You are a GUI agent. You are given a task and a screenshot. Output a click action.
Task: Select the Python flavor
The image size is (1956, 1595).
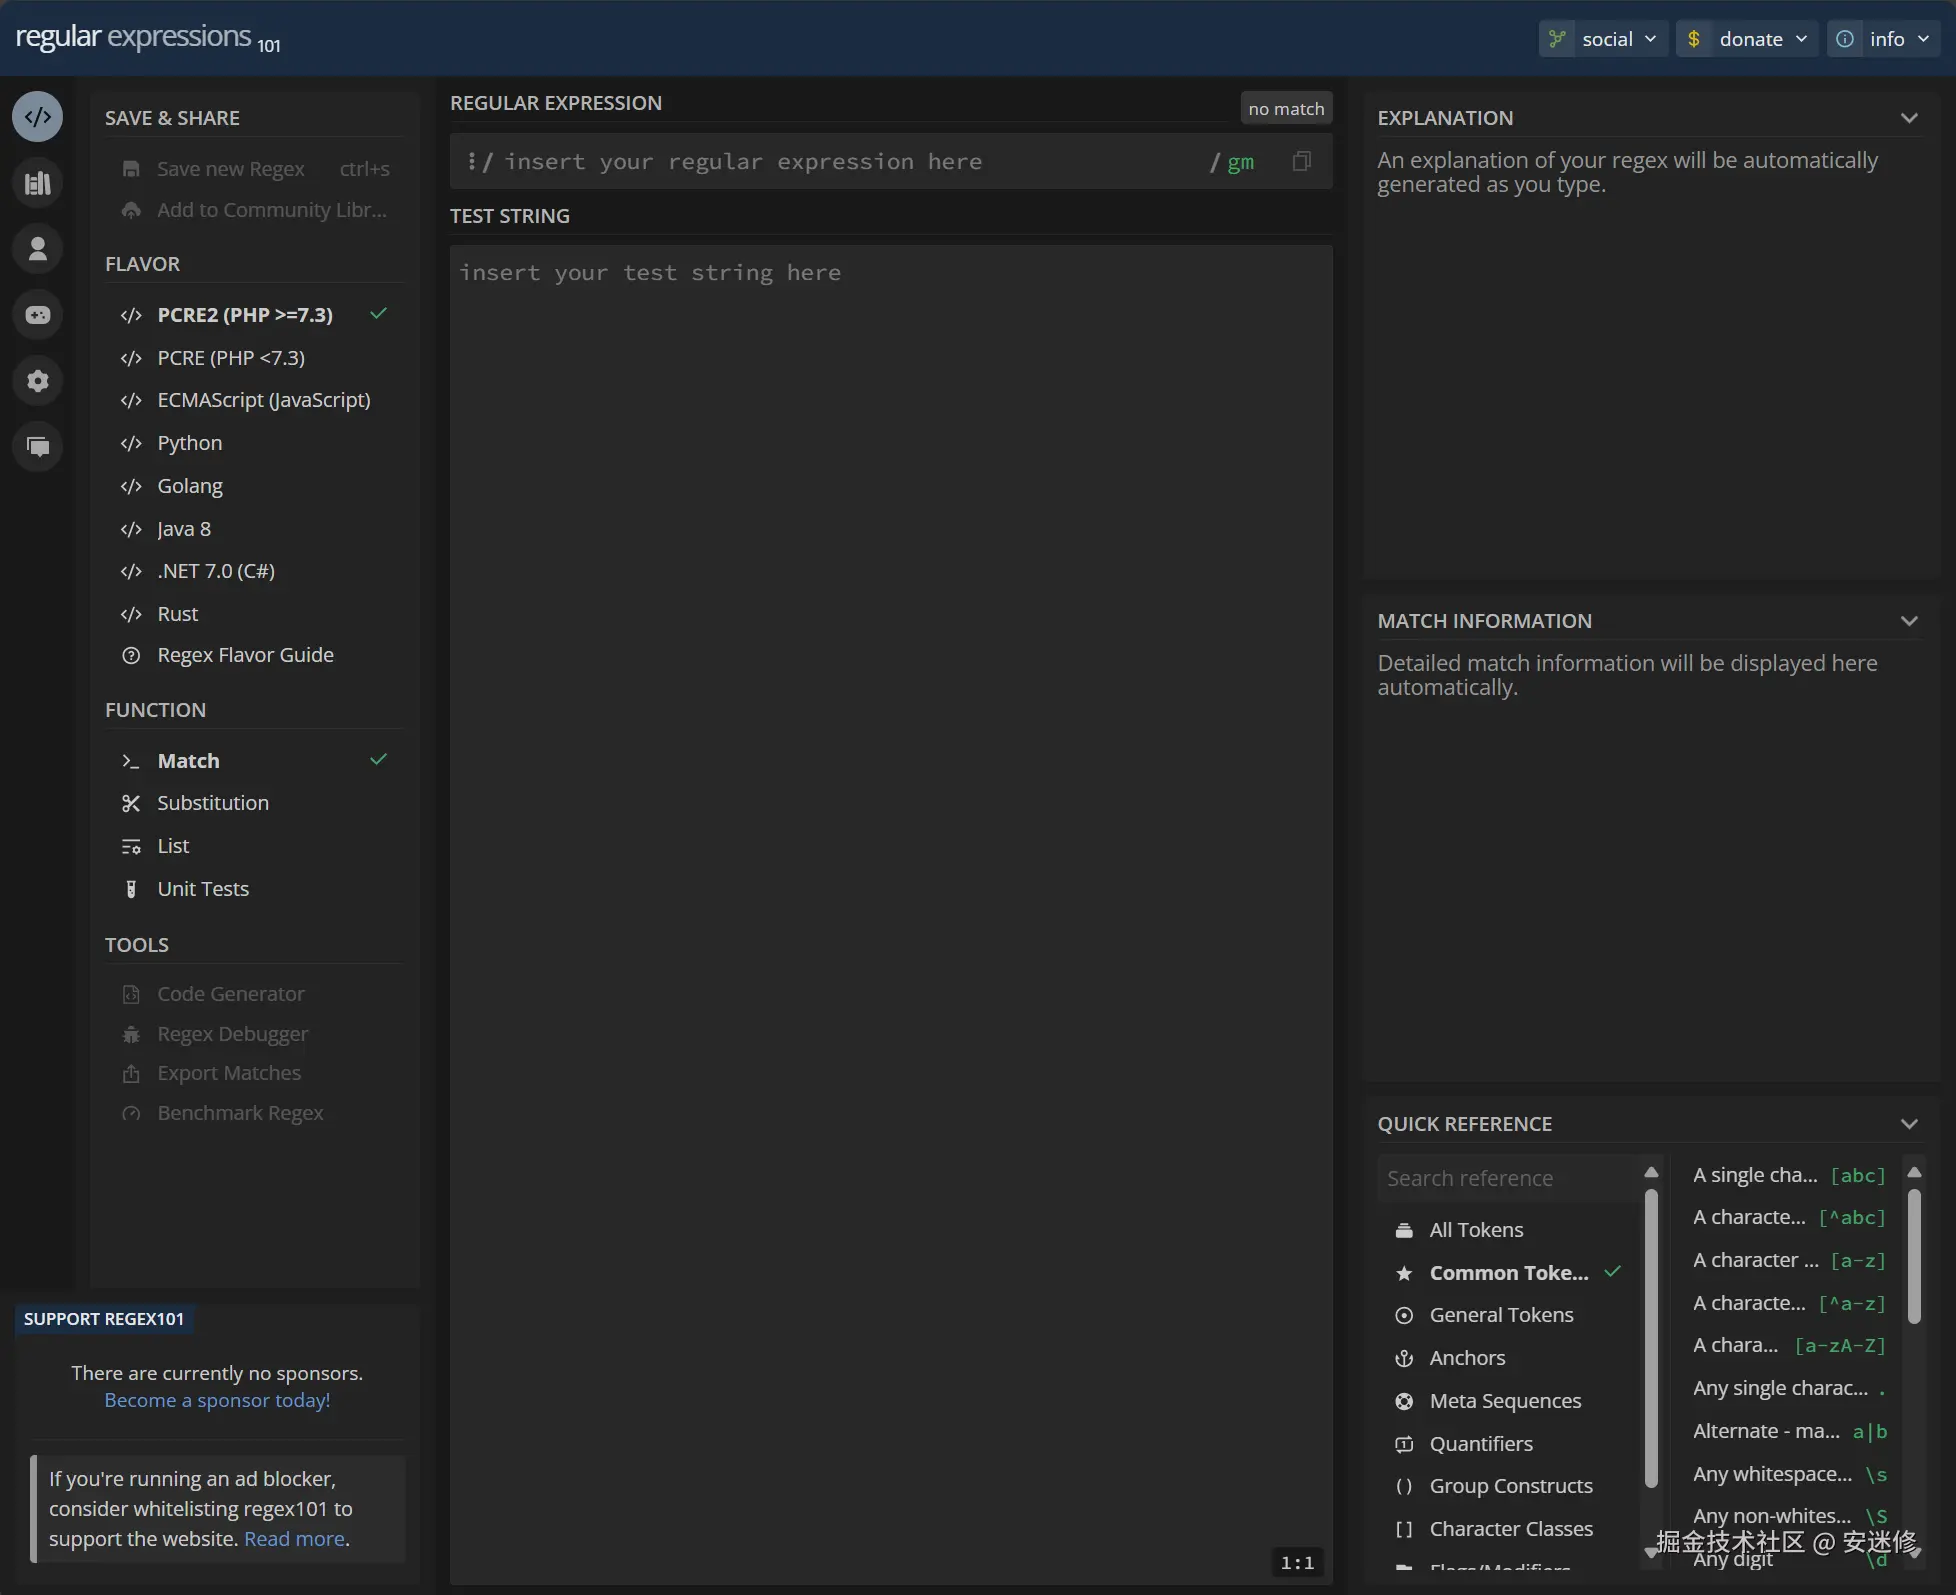pos(189,443)
